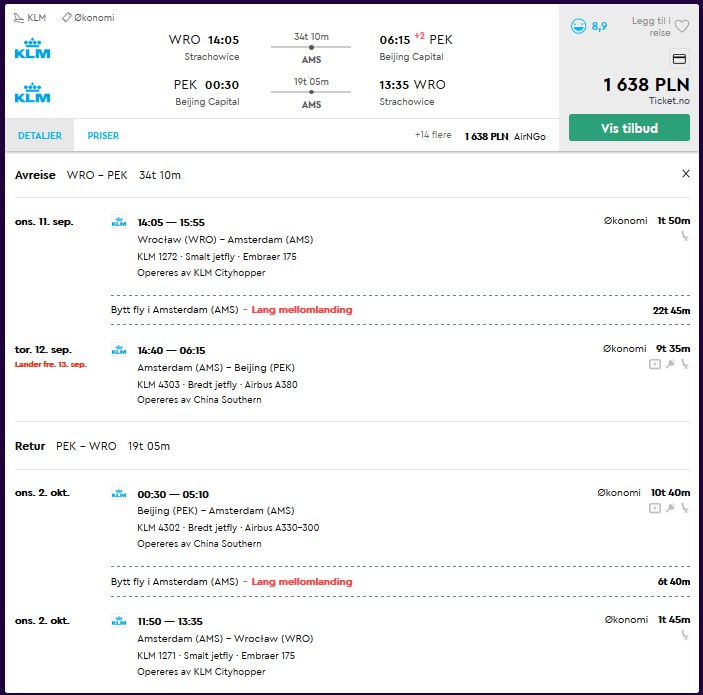Screen dimensions: 703x695
Task: Click entertainment icon for 10t 40m flight
Action: point(655,508)
